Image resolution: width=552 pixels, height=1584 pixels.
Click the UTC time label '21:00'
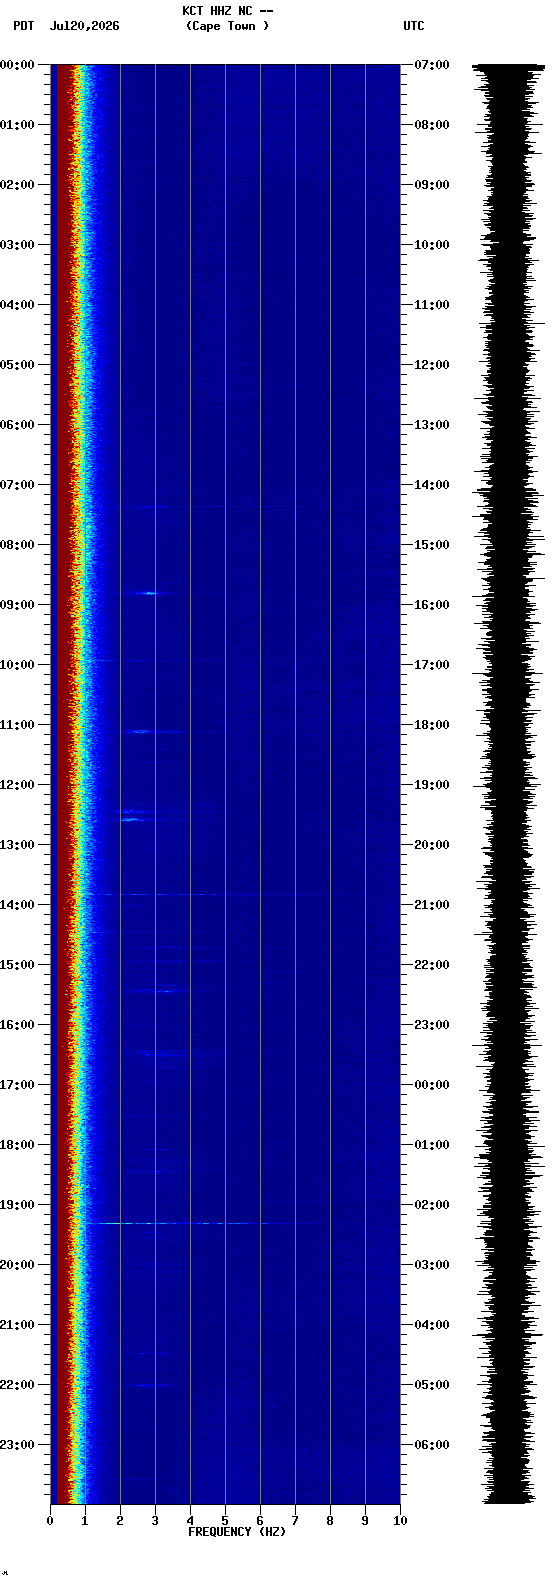[431, 905]
